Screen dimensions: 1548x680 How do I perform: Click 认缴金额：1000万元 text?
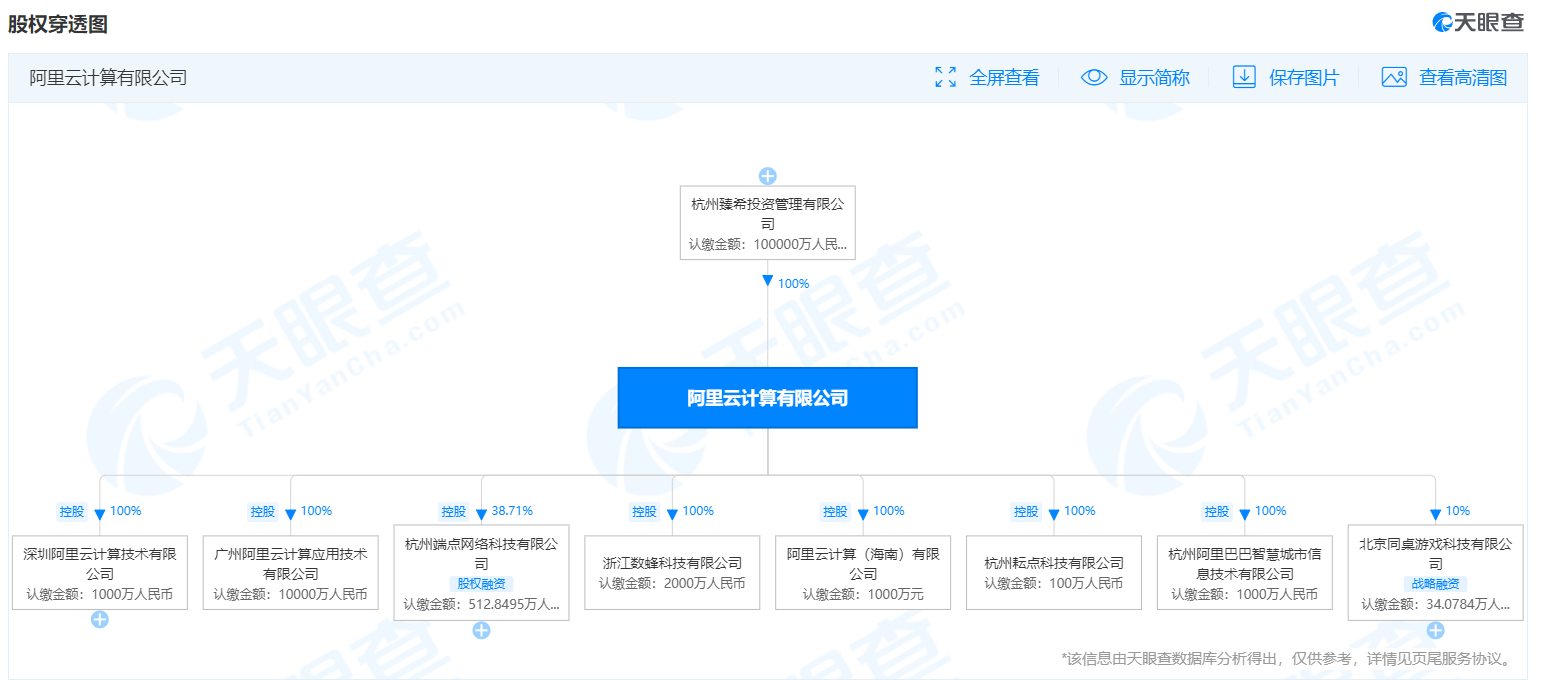[863, 594]
